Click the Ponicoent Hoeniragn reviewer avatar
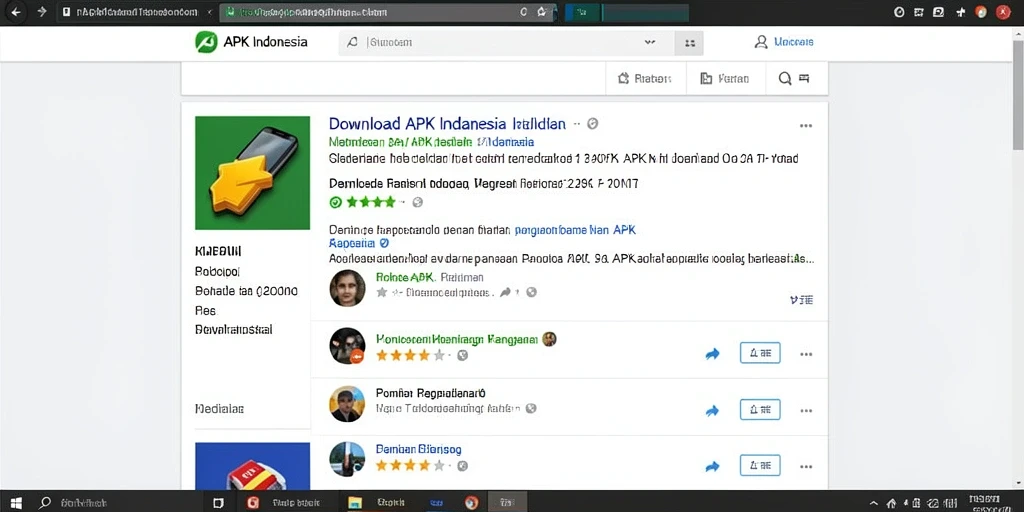Screen dimensions: 1024x512 [347, 345]
